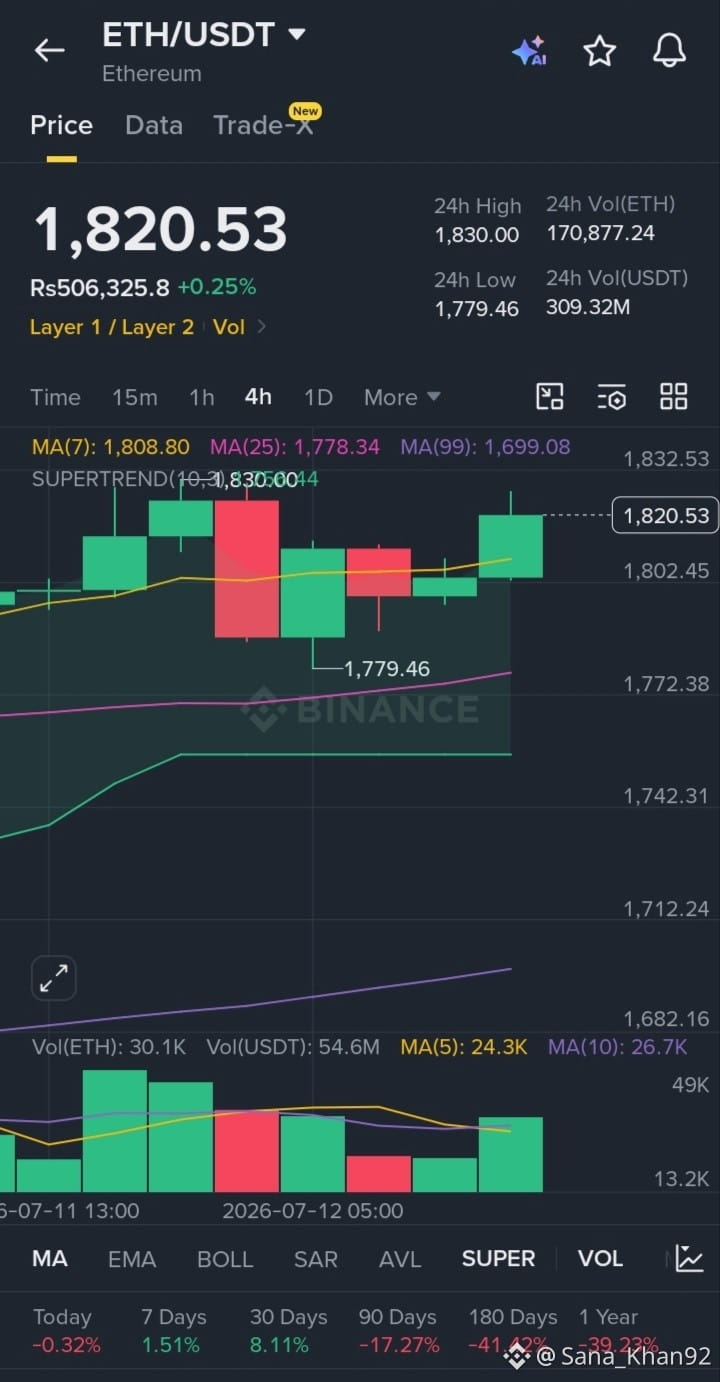Click the MA(7): 1,808.80 legend
720x1382 pixels.
pyautogui.click(x=111, y=446)
